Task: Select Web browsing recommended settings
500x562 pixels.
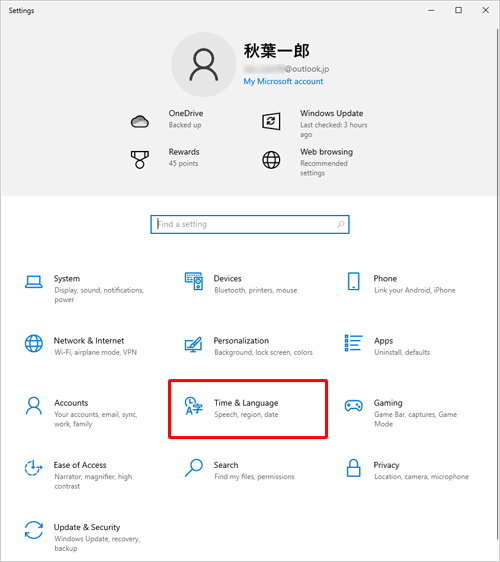Action: point(308,162)
